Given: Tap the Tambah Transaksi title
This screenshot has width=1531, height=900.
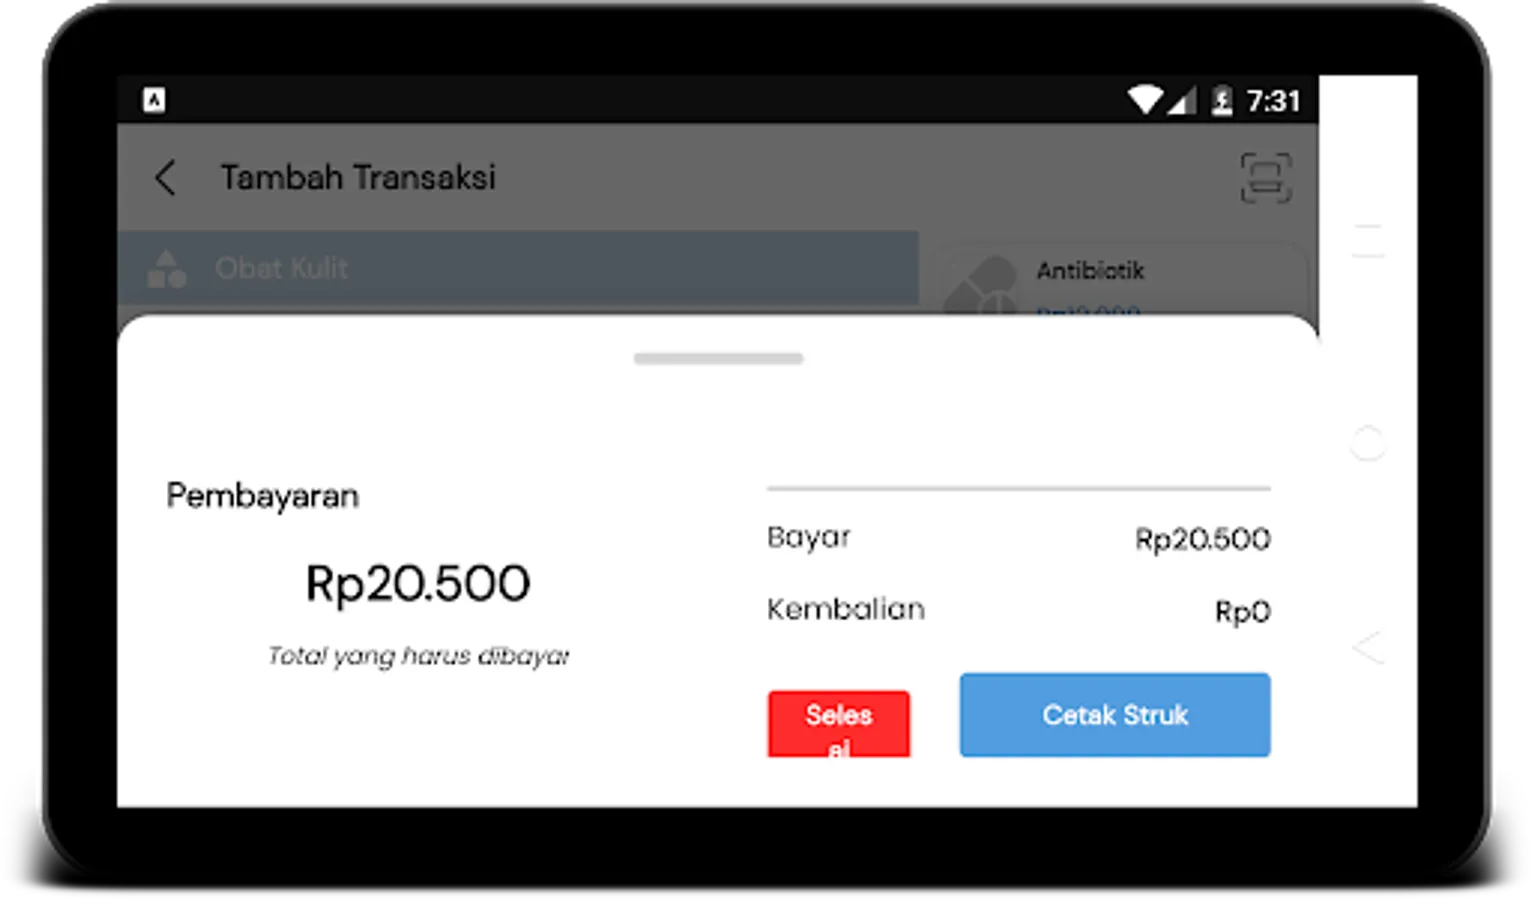Looking at the screenshot, I should click(x=358, y=178).
